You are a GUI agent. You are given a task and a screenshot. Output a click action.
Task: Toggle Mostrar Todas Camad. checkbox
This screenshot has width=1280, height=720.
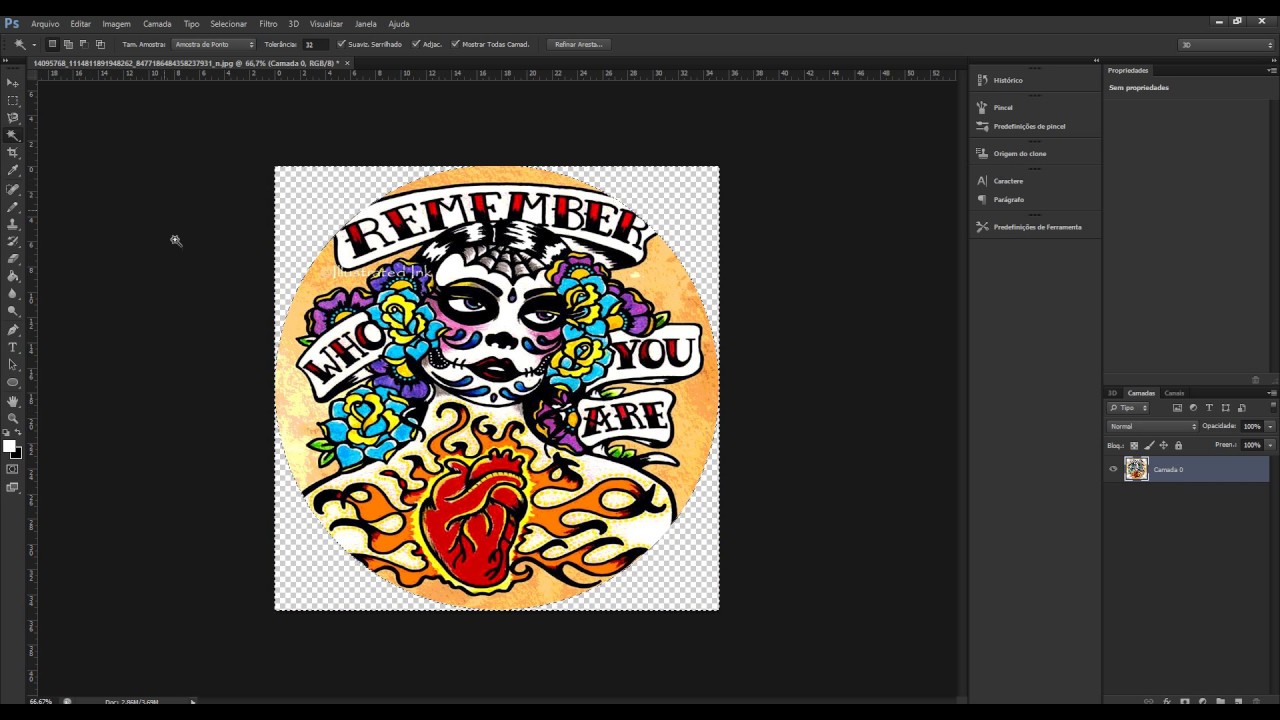(456, 44)
